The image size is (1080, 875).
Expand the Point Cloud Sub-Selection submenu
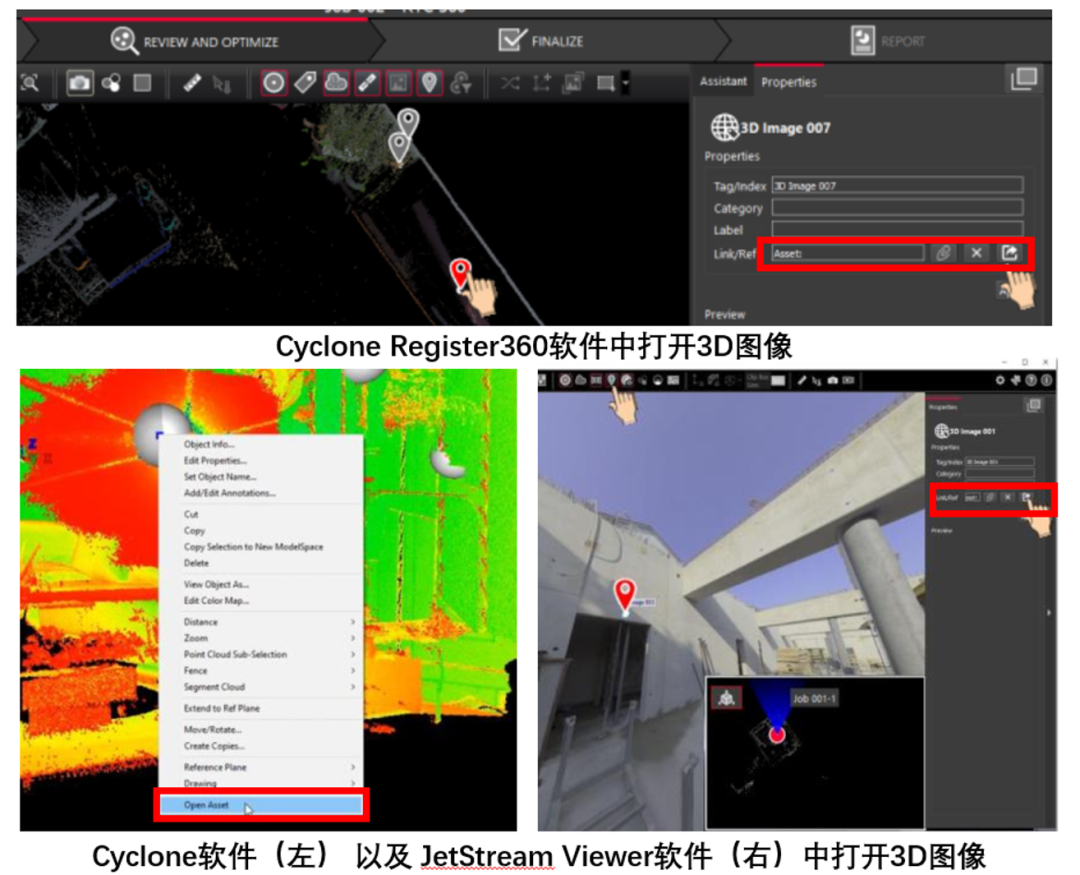pos(353,655)
